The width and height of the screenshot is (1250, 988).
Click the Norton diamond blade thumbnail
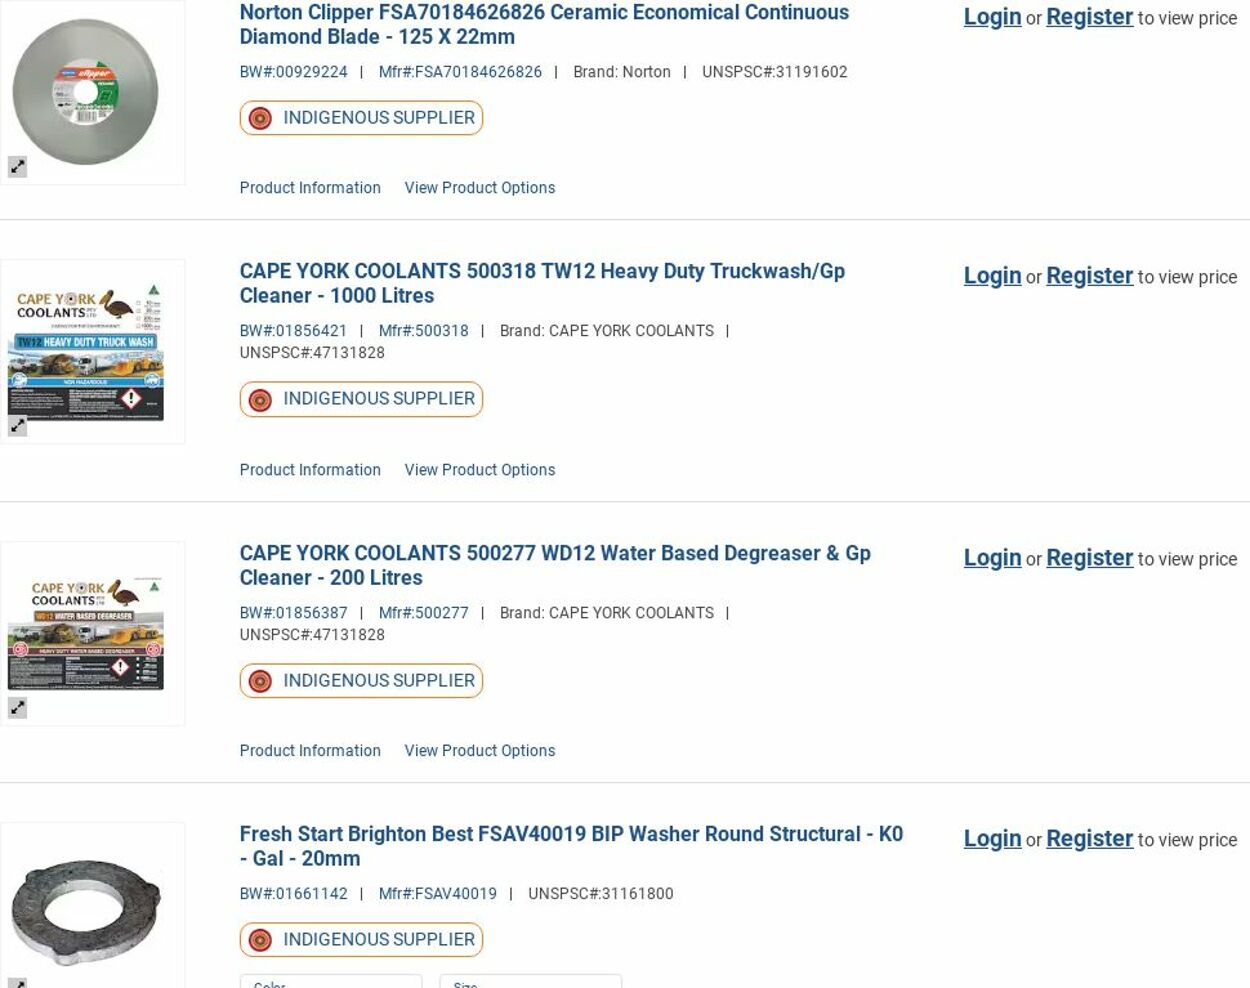pyautogui.click(x=86, y=92)
